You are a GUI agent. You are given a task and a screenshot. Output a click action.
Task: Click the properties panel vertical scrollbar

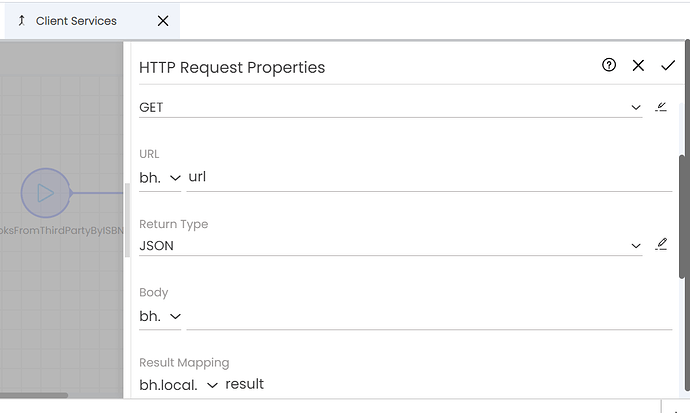[x=682, y=216]
